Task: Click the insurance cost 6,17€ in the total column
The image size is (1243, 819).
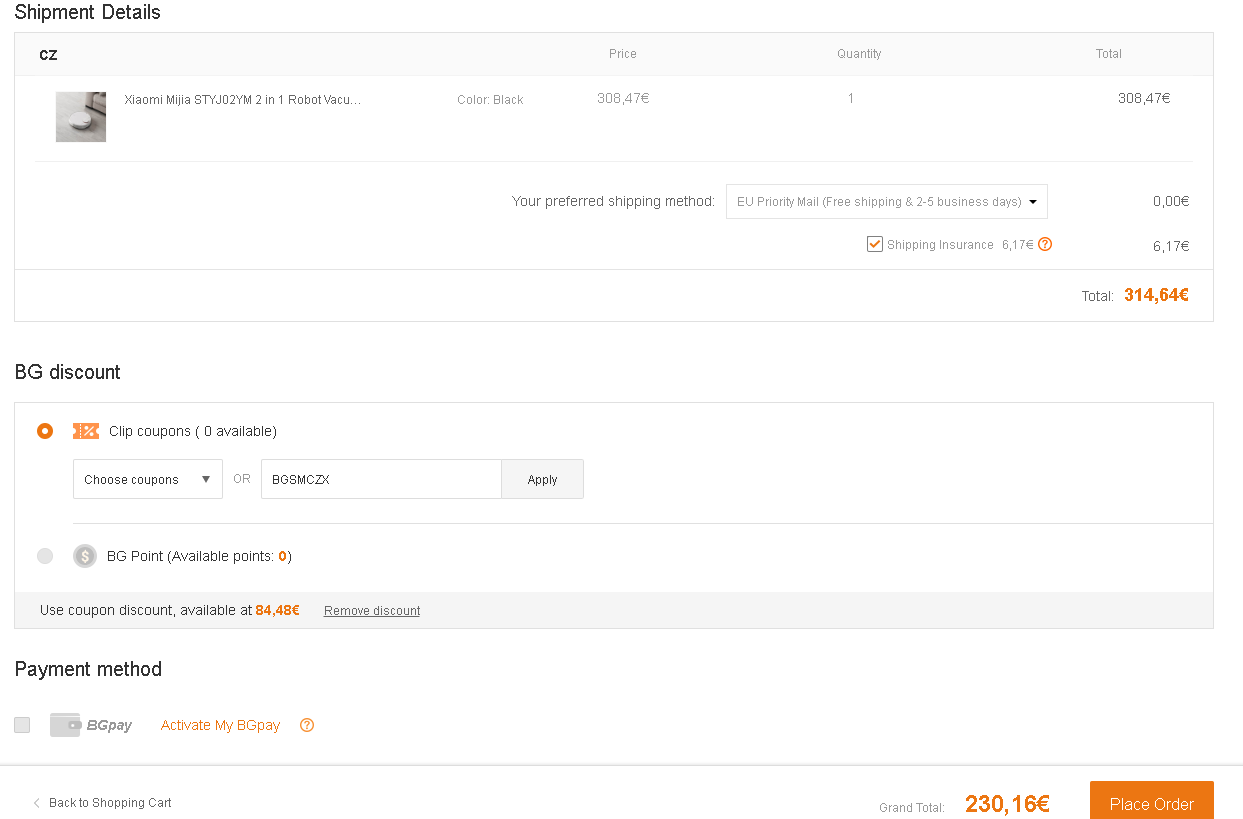Action: pyautogui.click(x=1171, y=246)
